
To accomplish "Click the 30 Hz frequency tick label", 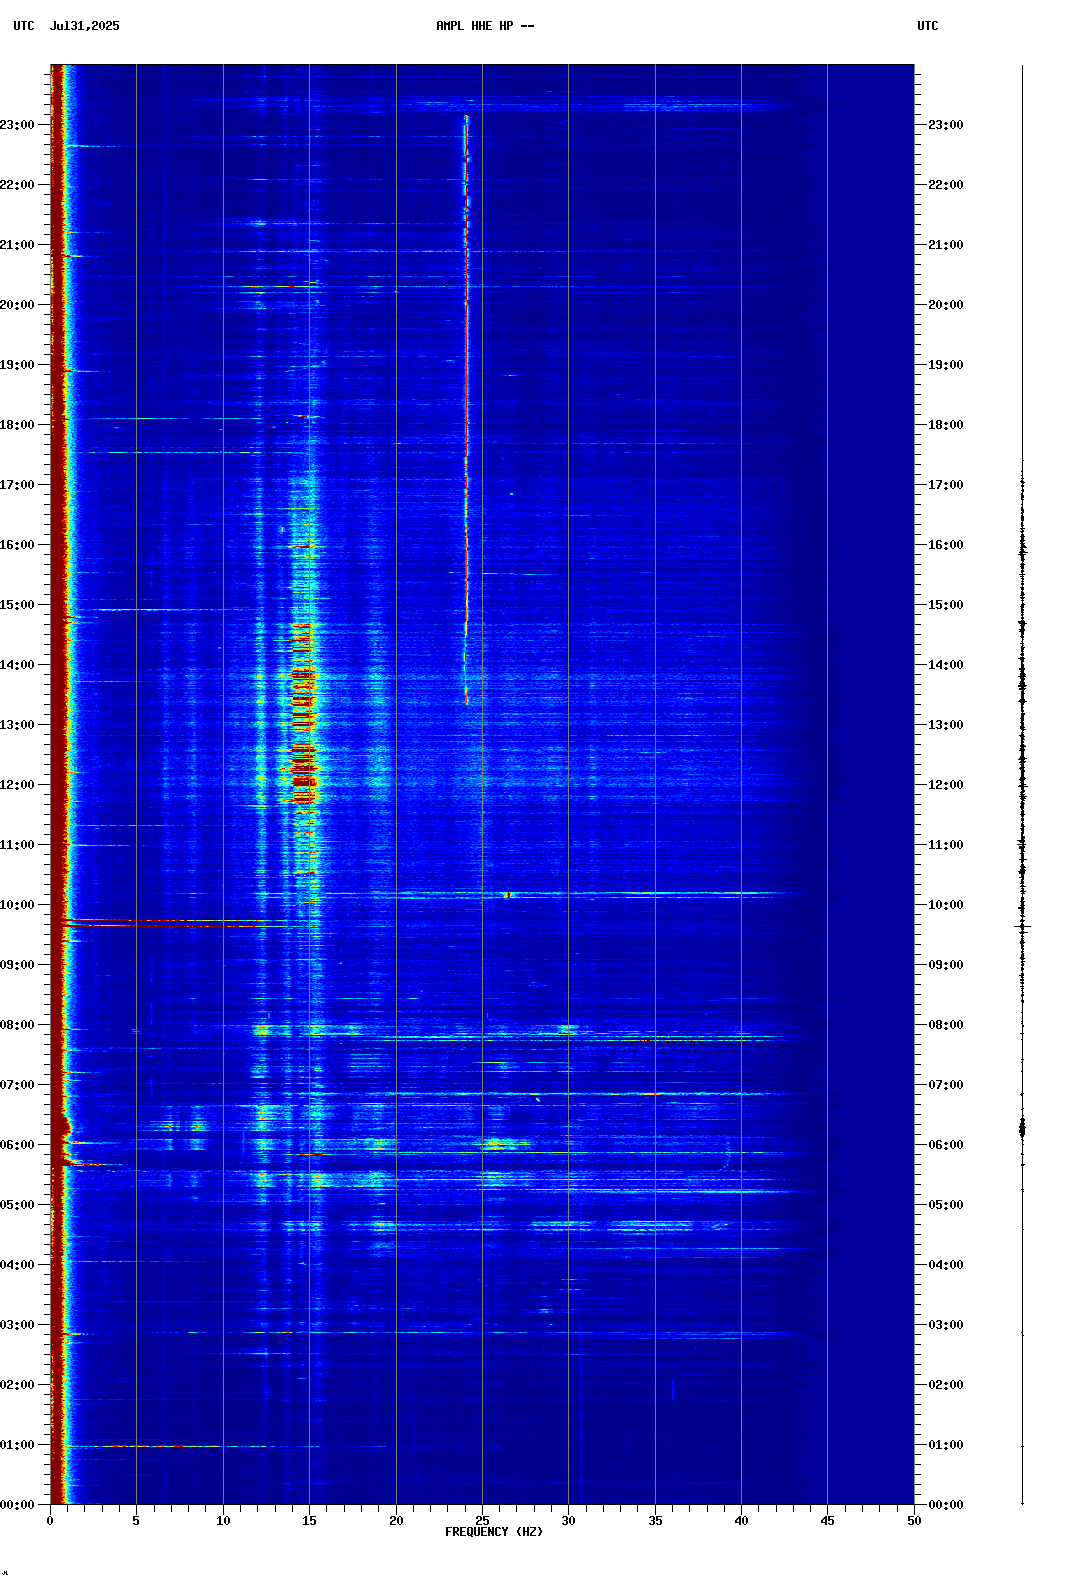I will coord(568,1521).
